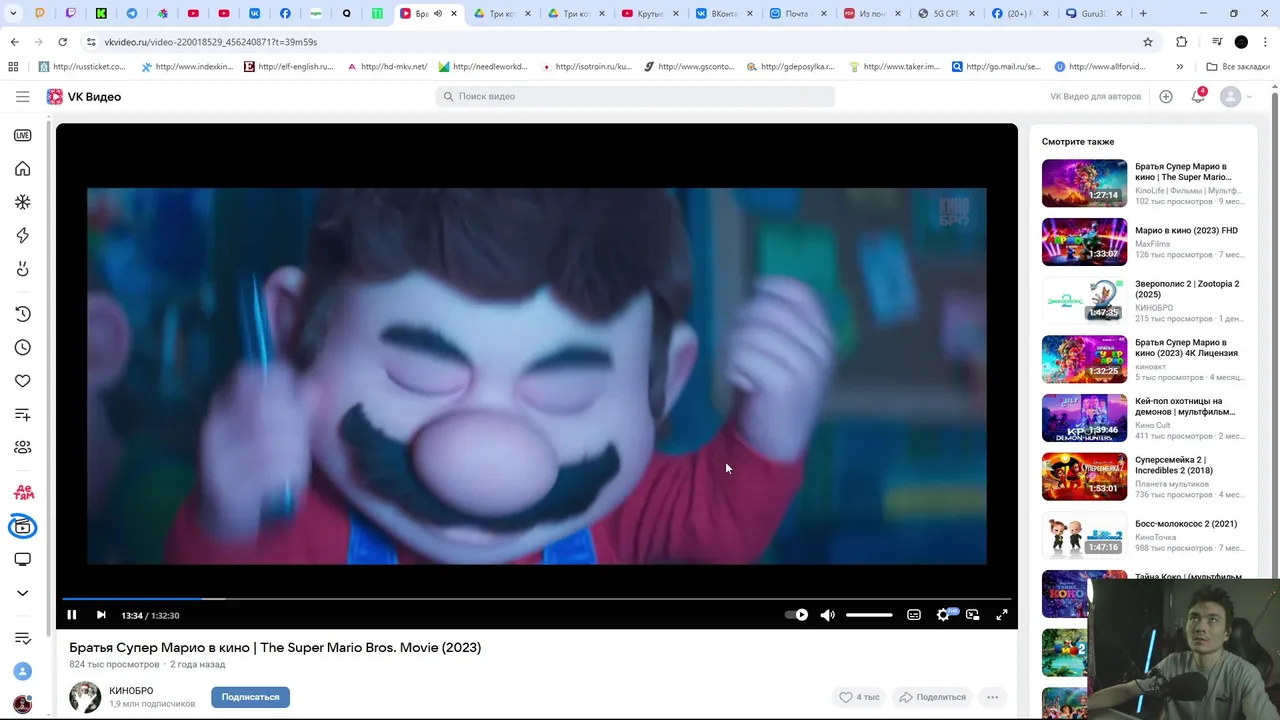The image size is (1280, 720).
Task: Mute the player volume speaker icon
Action: [827, 615]
